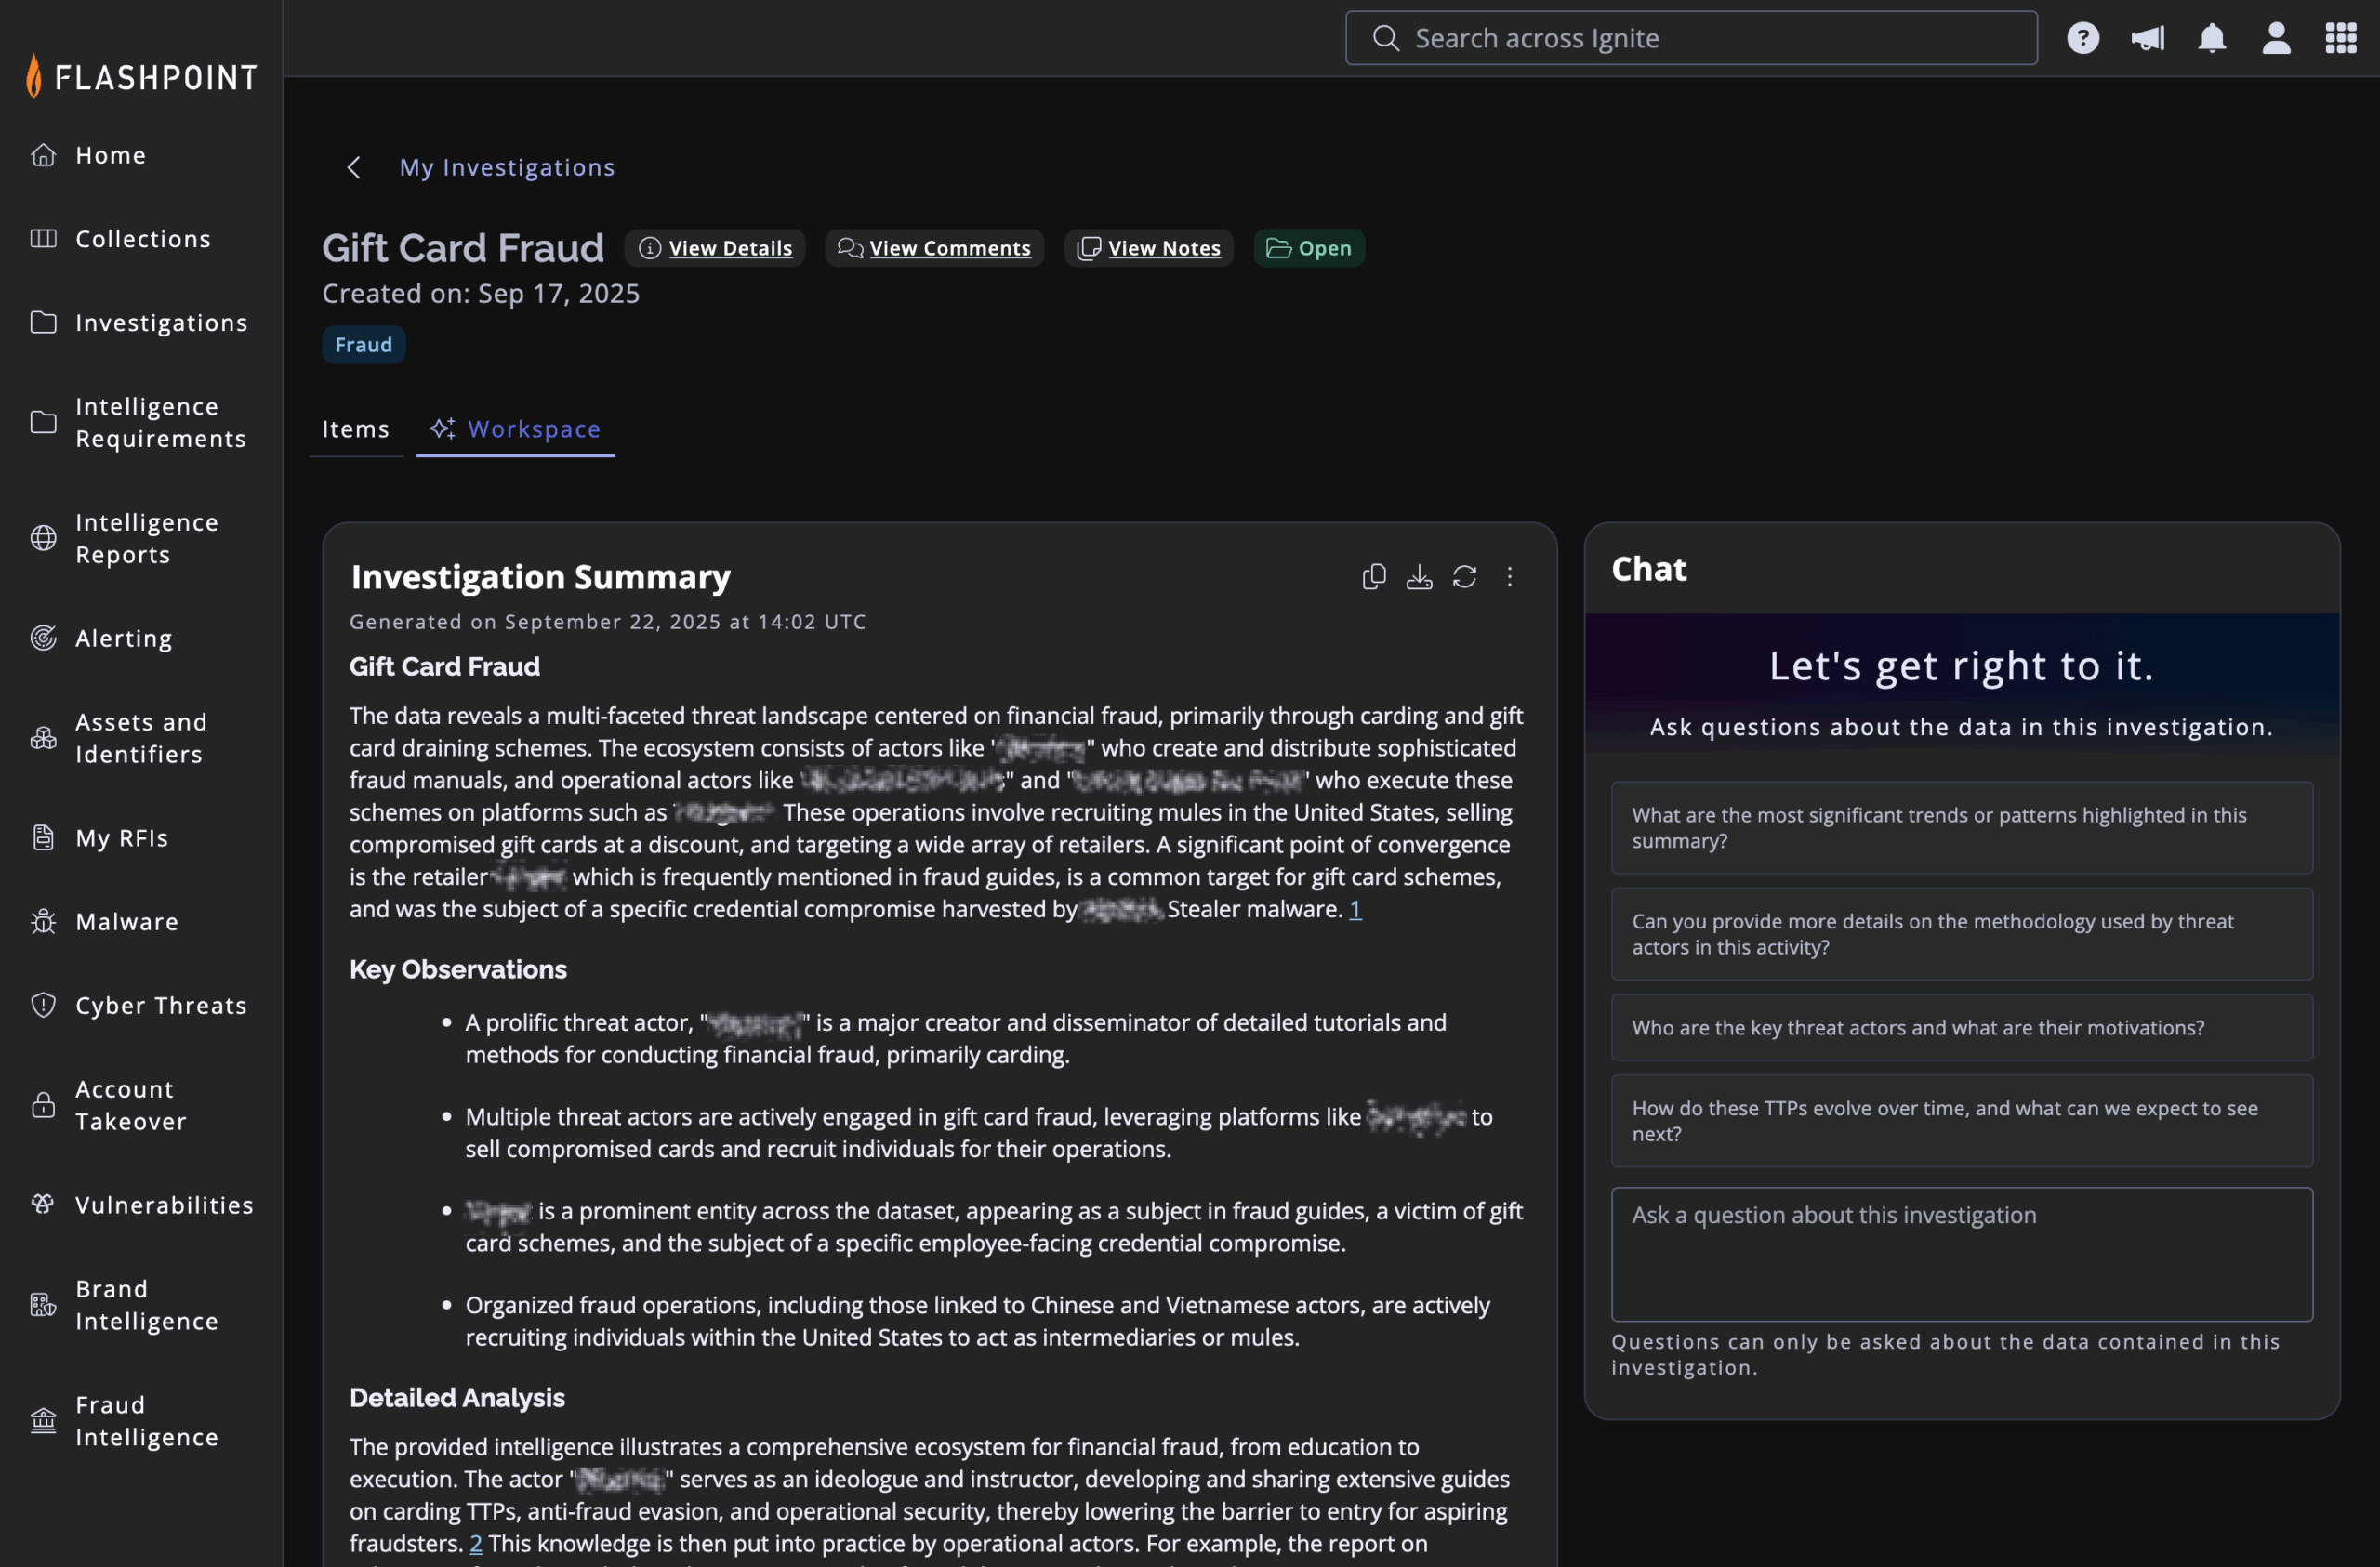Open citation link 2
The width and height of the screenshot is (2380, 1567).
(x=476, y=1543)
